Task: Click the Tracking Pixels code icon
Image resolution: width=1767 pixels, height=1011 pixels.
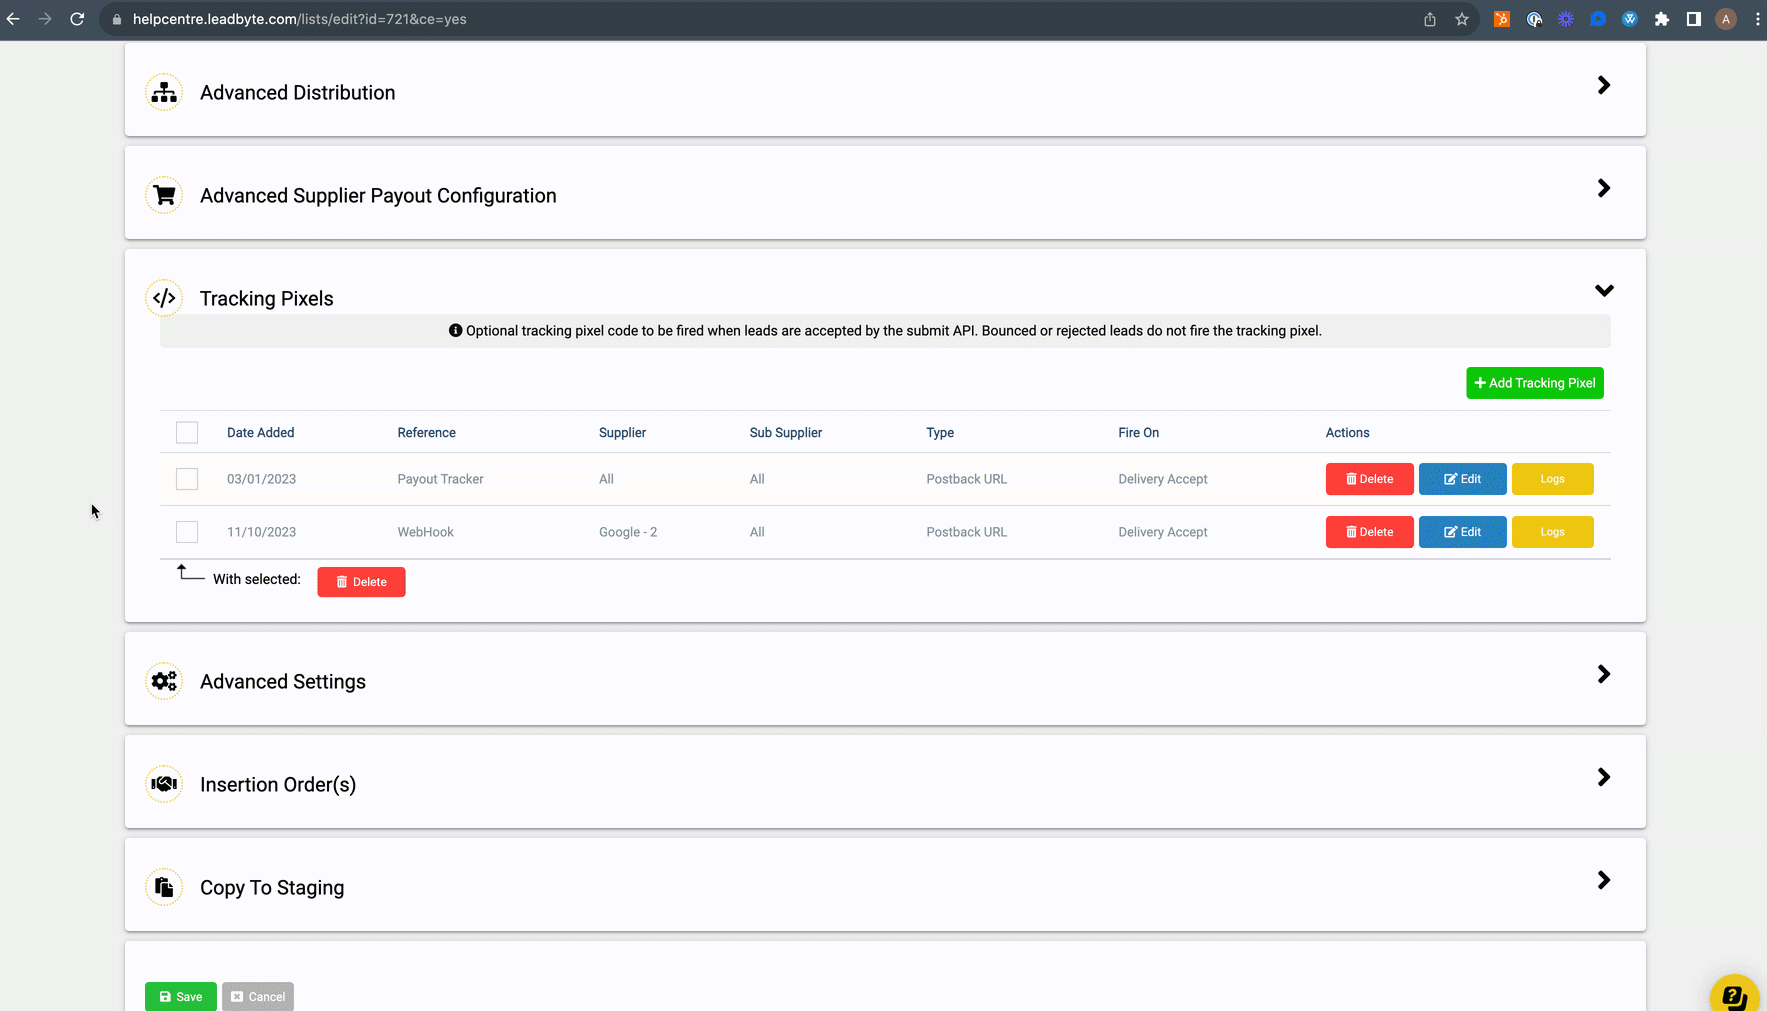Action: point(164,298)
